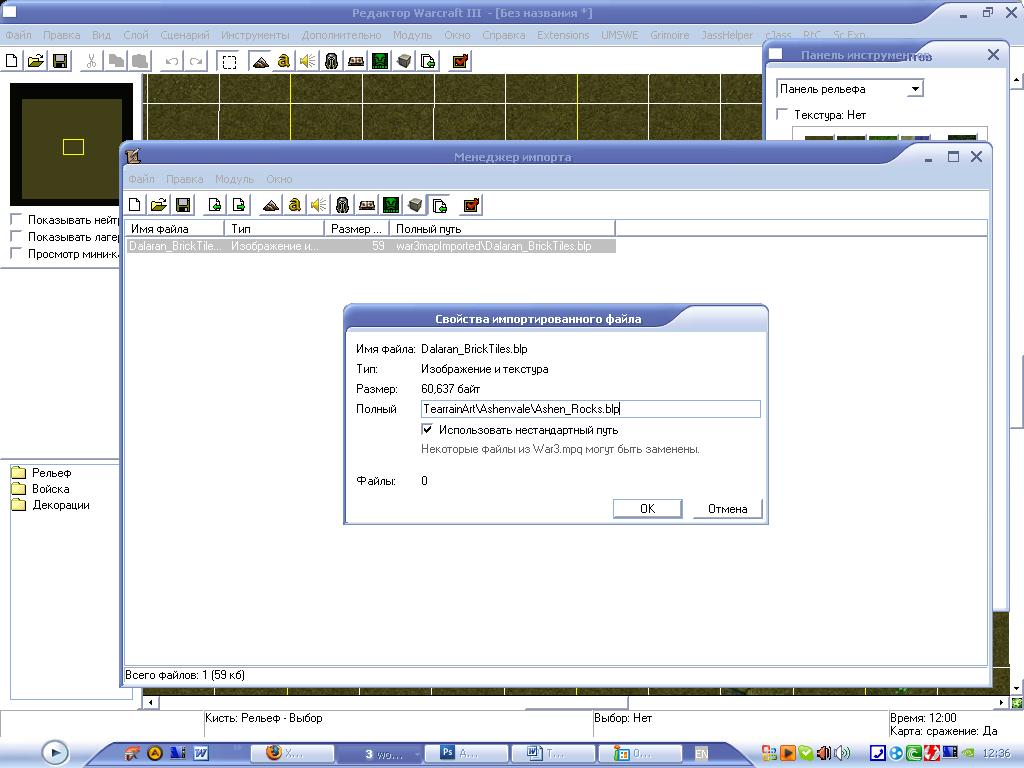Screen dimensions: 1024x768
Task: Click Test Map icon in Import Manager
Action: [x=471, y=206]
